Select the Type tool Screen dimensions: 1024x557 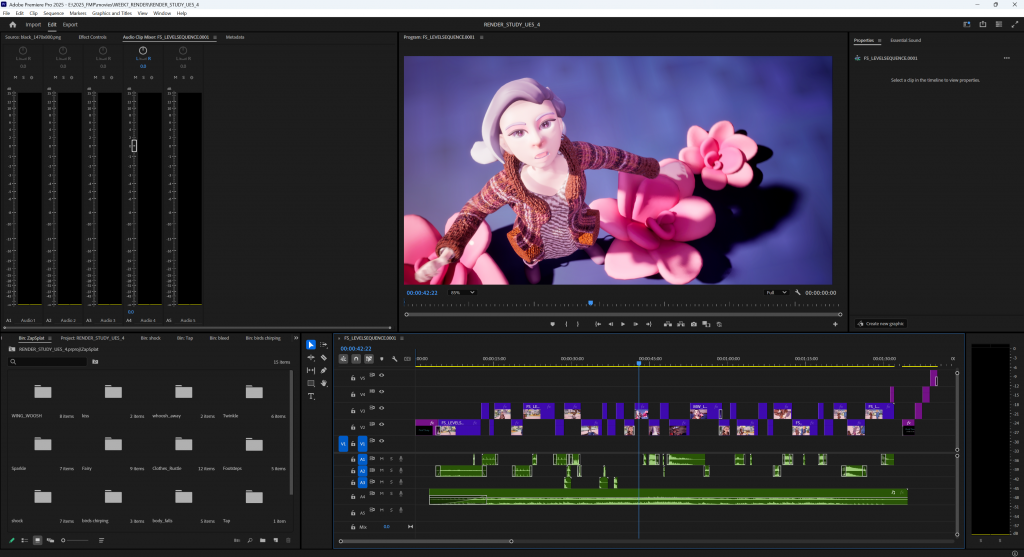pyautogui.click(x=311, y=396)
